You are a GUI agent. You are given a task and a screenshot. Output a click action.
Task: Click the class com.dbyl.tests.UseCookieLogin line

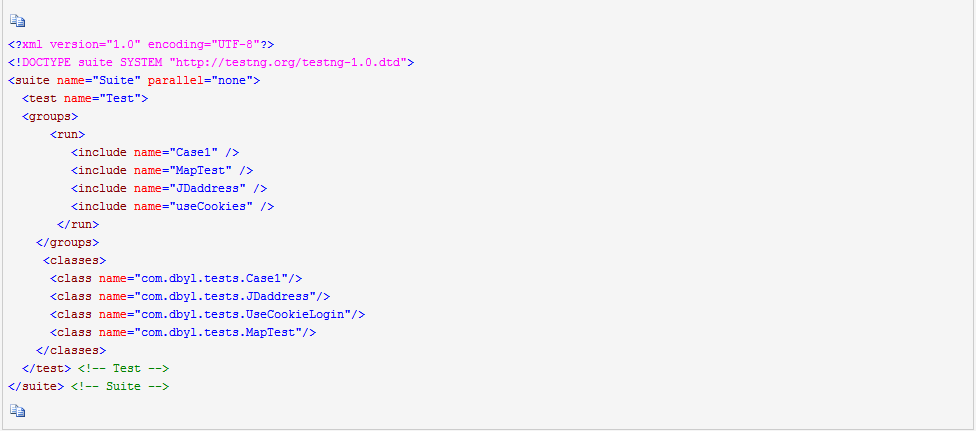[208, 315]
